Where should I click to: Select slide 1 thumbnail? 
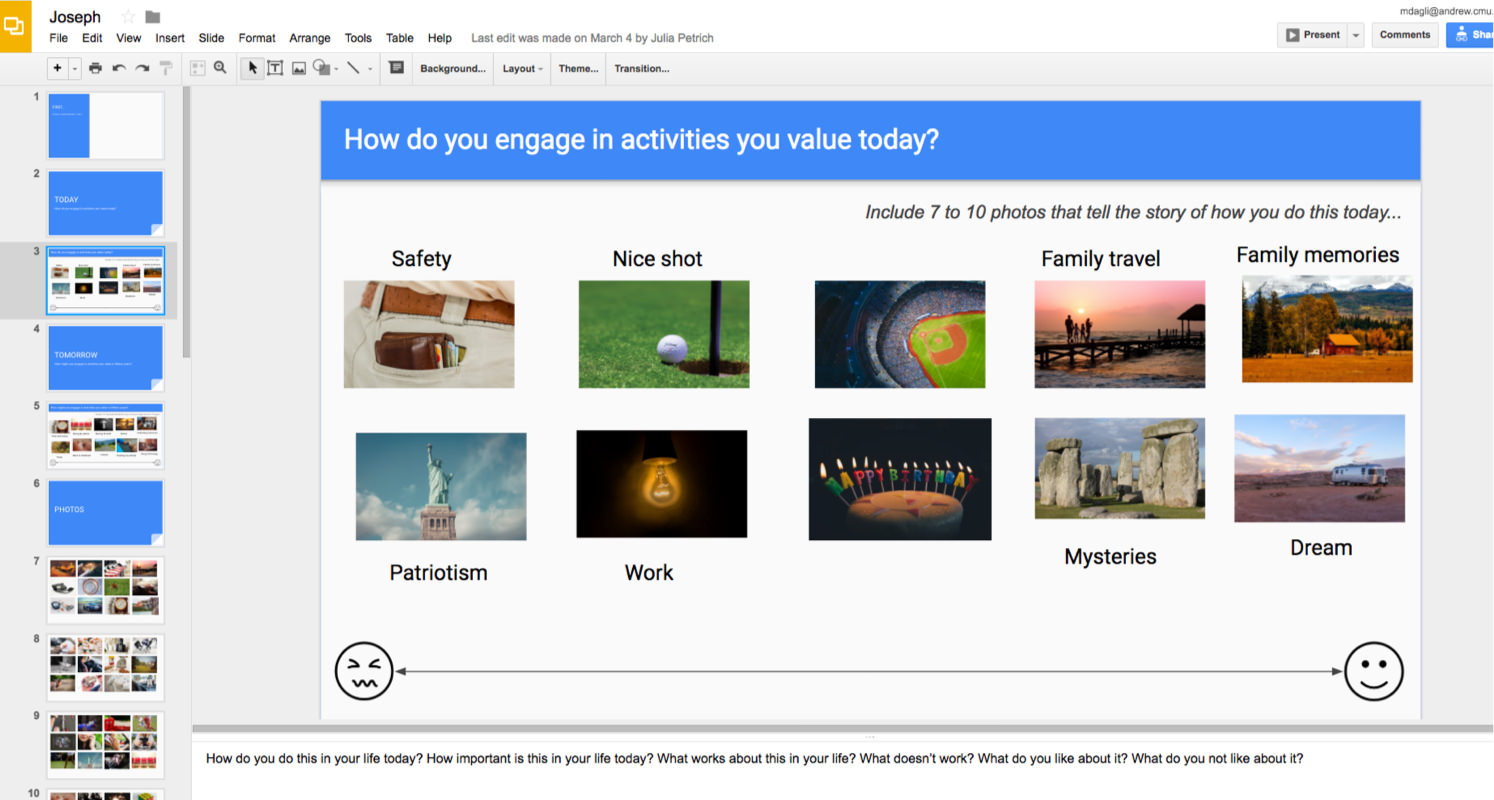(105, 126)
